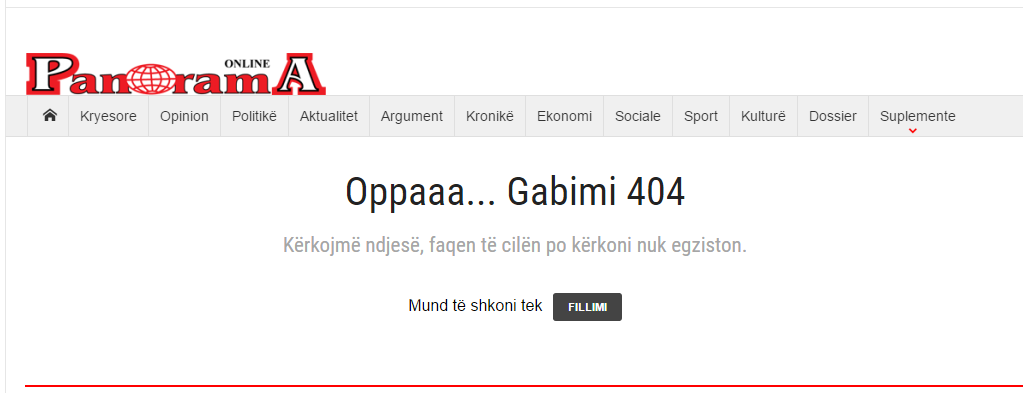Open the Kryesore section
Screen dimensions: 1023x393
point(108,116)
